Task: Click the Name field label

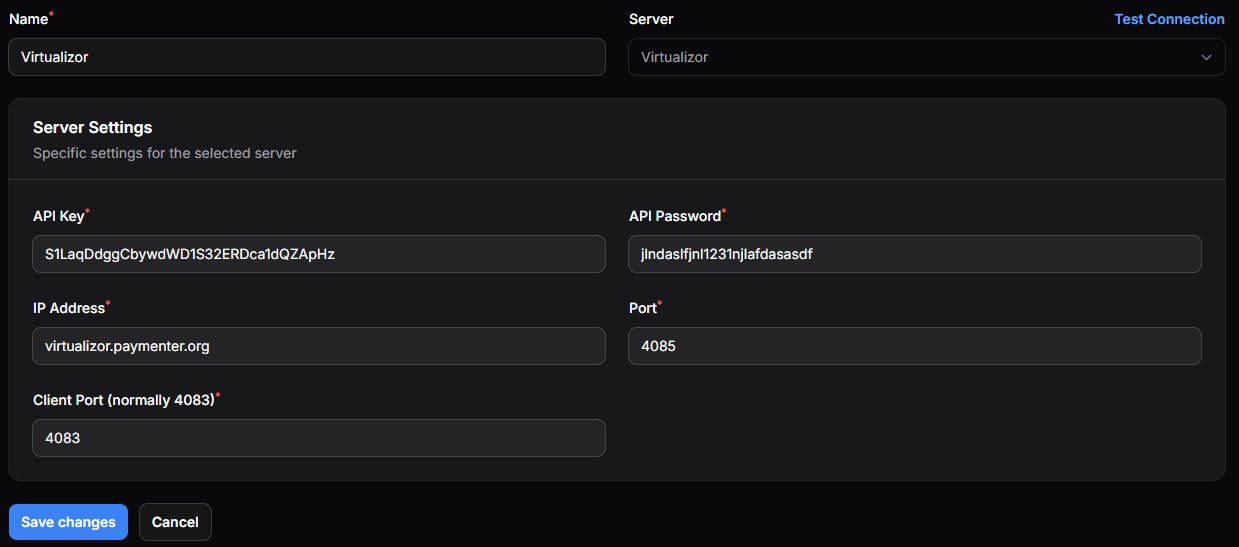Action: (28, 19)
